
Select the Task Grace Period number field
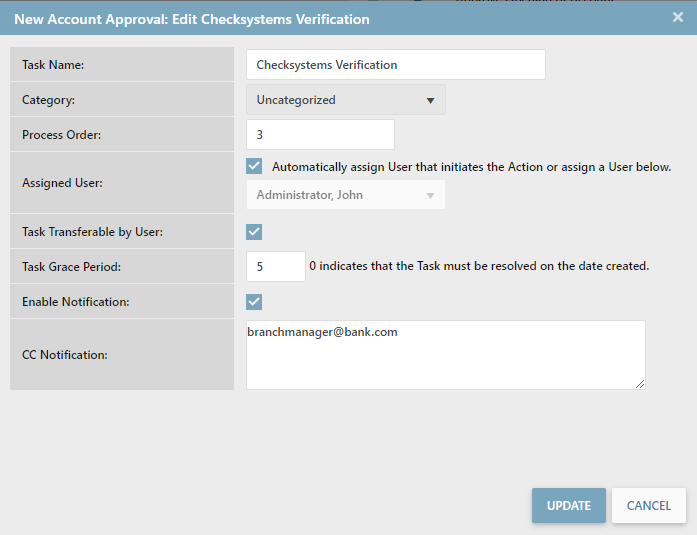coord(275,267)
